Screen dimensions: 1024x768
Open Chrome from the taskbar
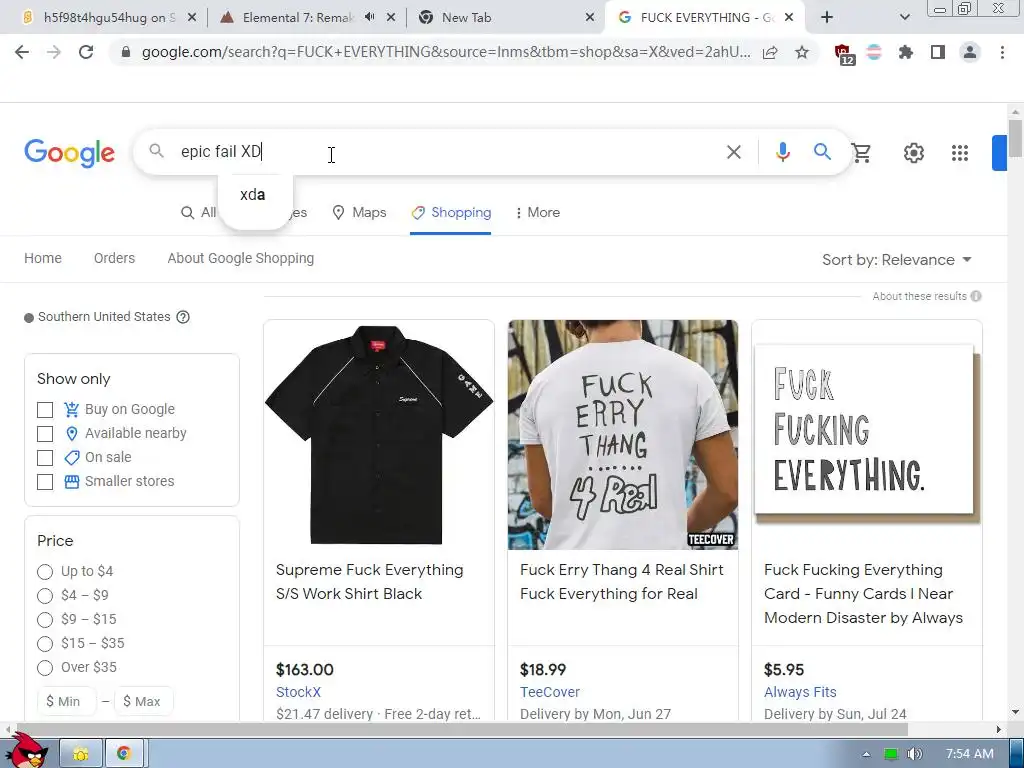[x=123, y=754]
